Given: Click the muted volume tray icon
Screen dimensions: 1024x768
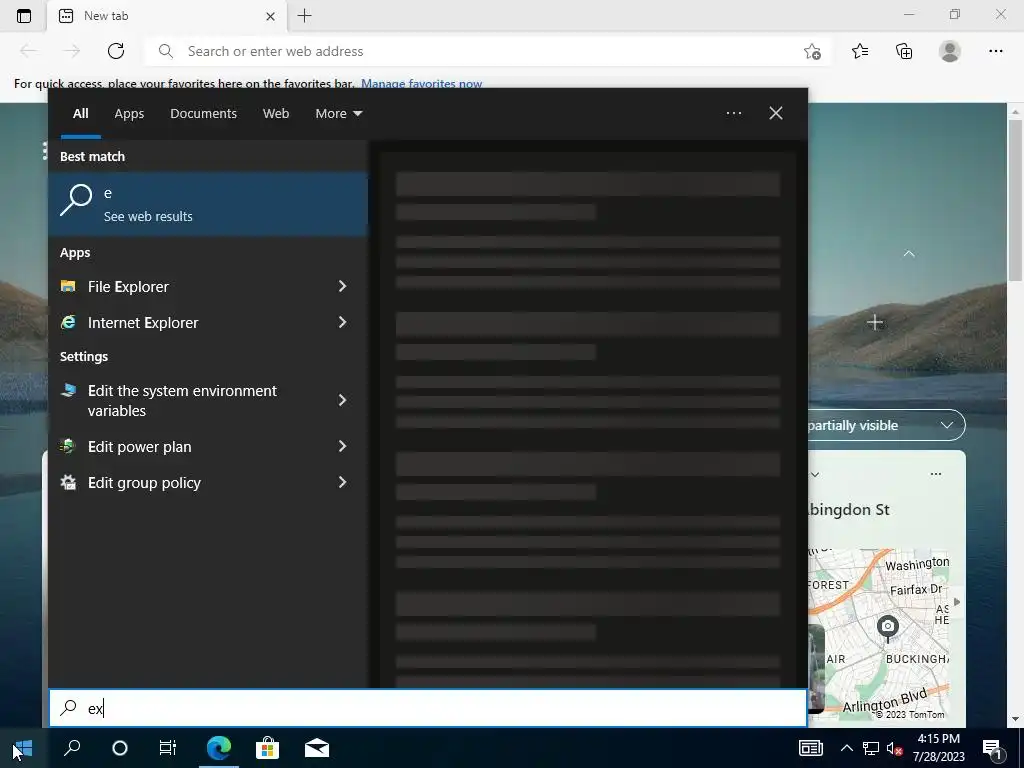Looking at the screenshot, I should pyautogui.click(x=894, y=748).
